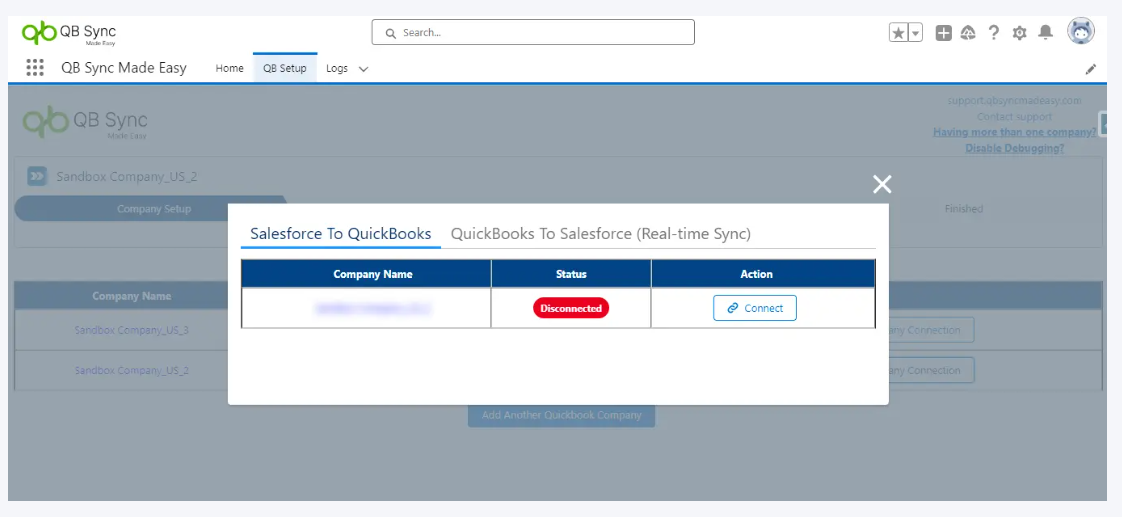Click the Company Name column header in dialog
This screenshot has height=517, width=1122.
(373, 274)
